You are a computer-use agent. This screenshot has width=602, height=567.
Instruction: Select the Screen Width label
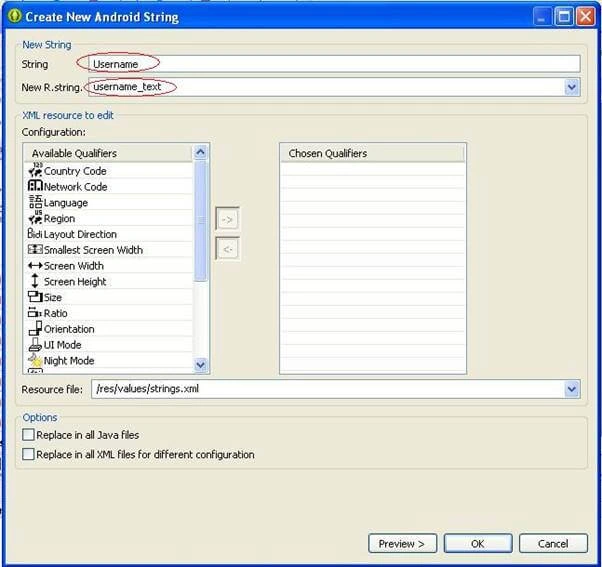point(74,266)
